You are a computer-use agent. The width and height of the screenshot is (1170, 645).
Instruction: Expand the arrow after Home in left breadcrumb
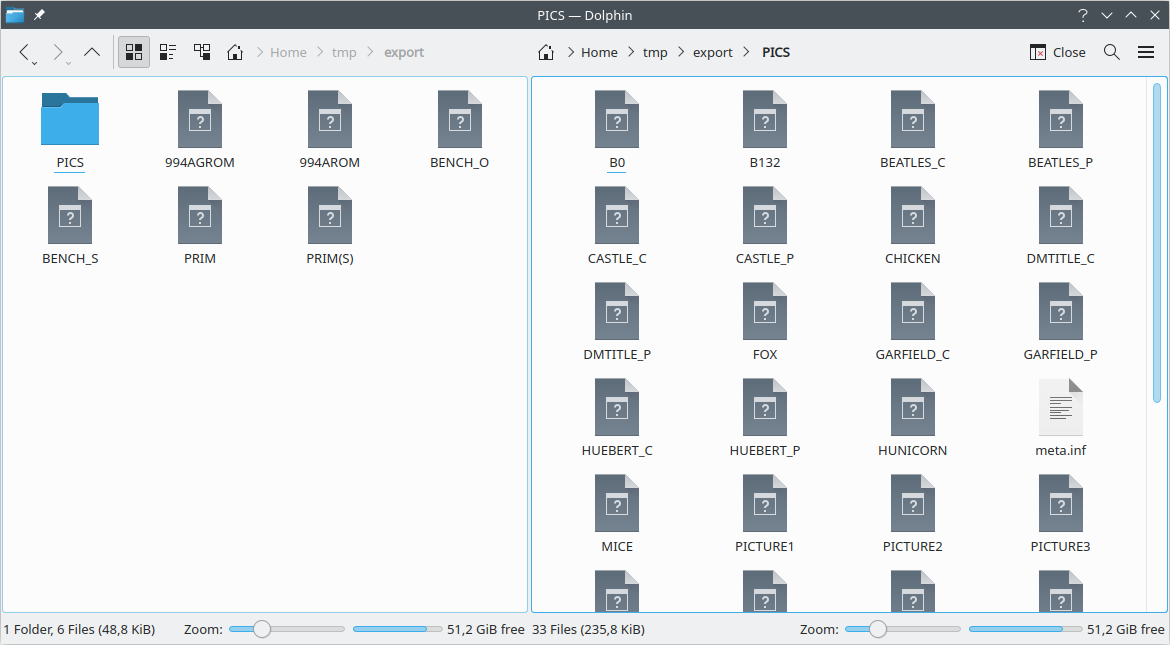(x=320, y=52)
